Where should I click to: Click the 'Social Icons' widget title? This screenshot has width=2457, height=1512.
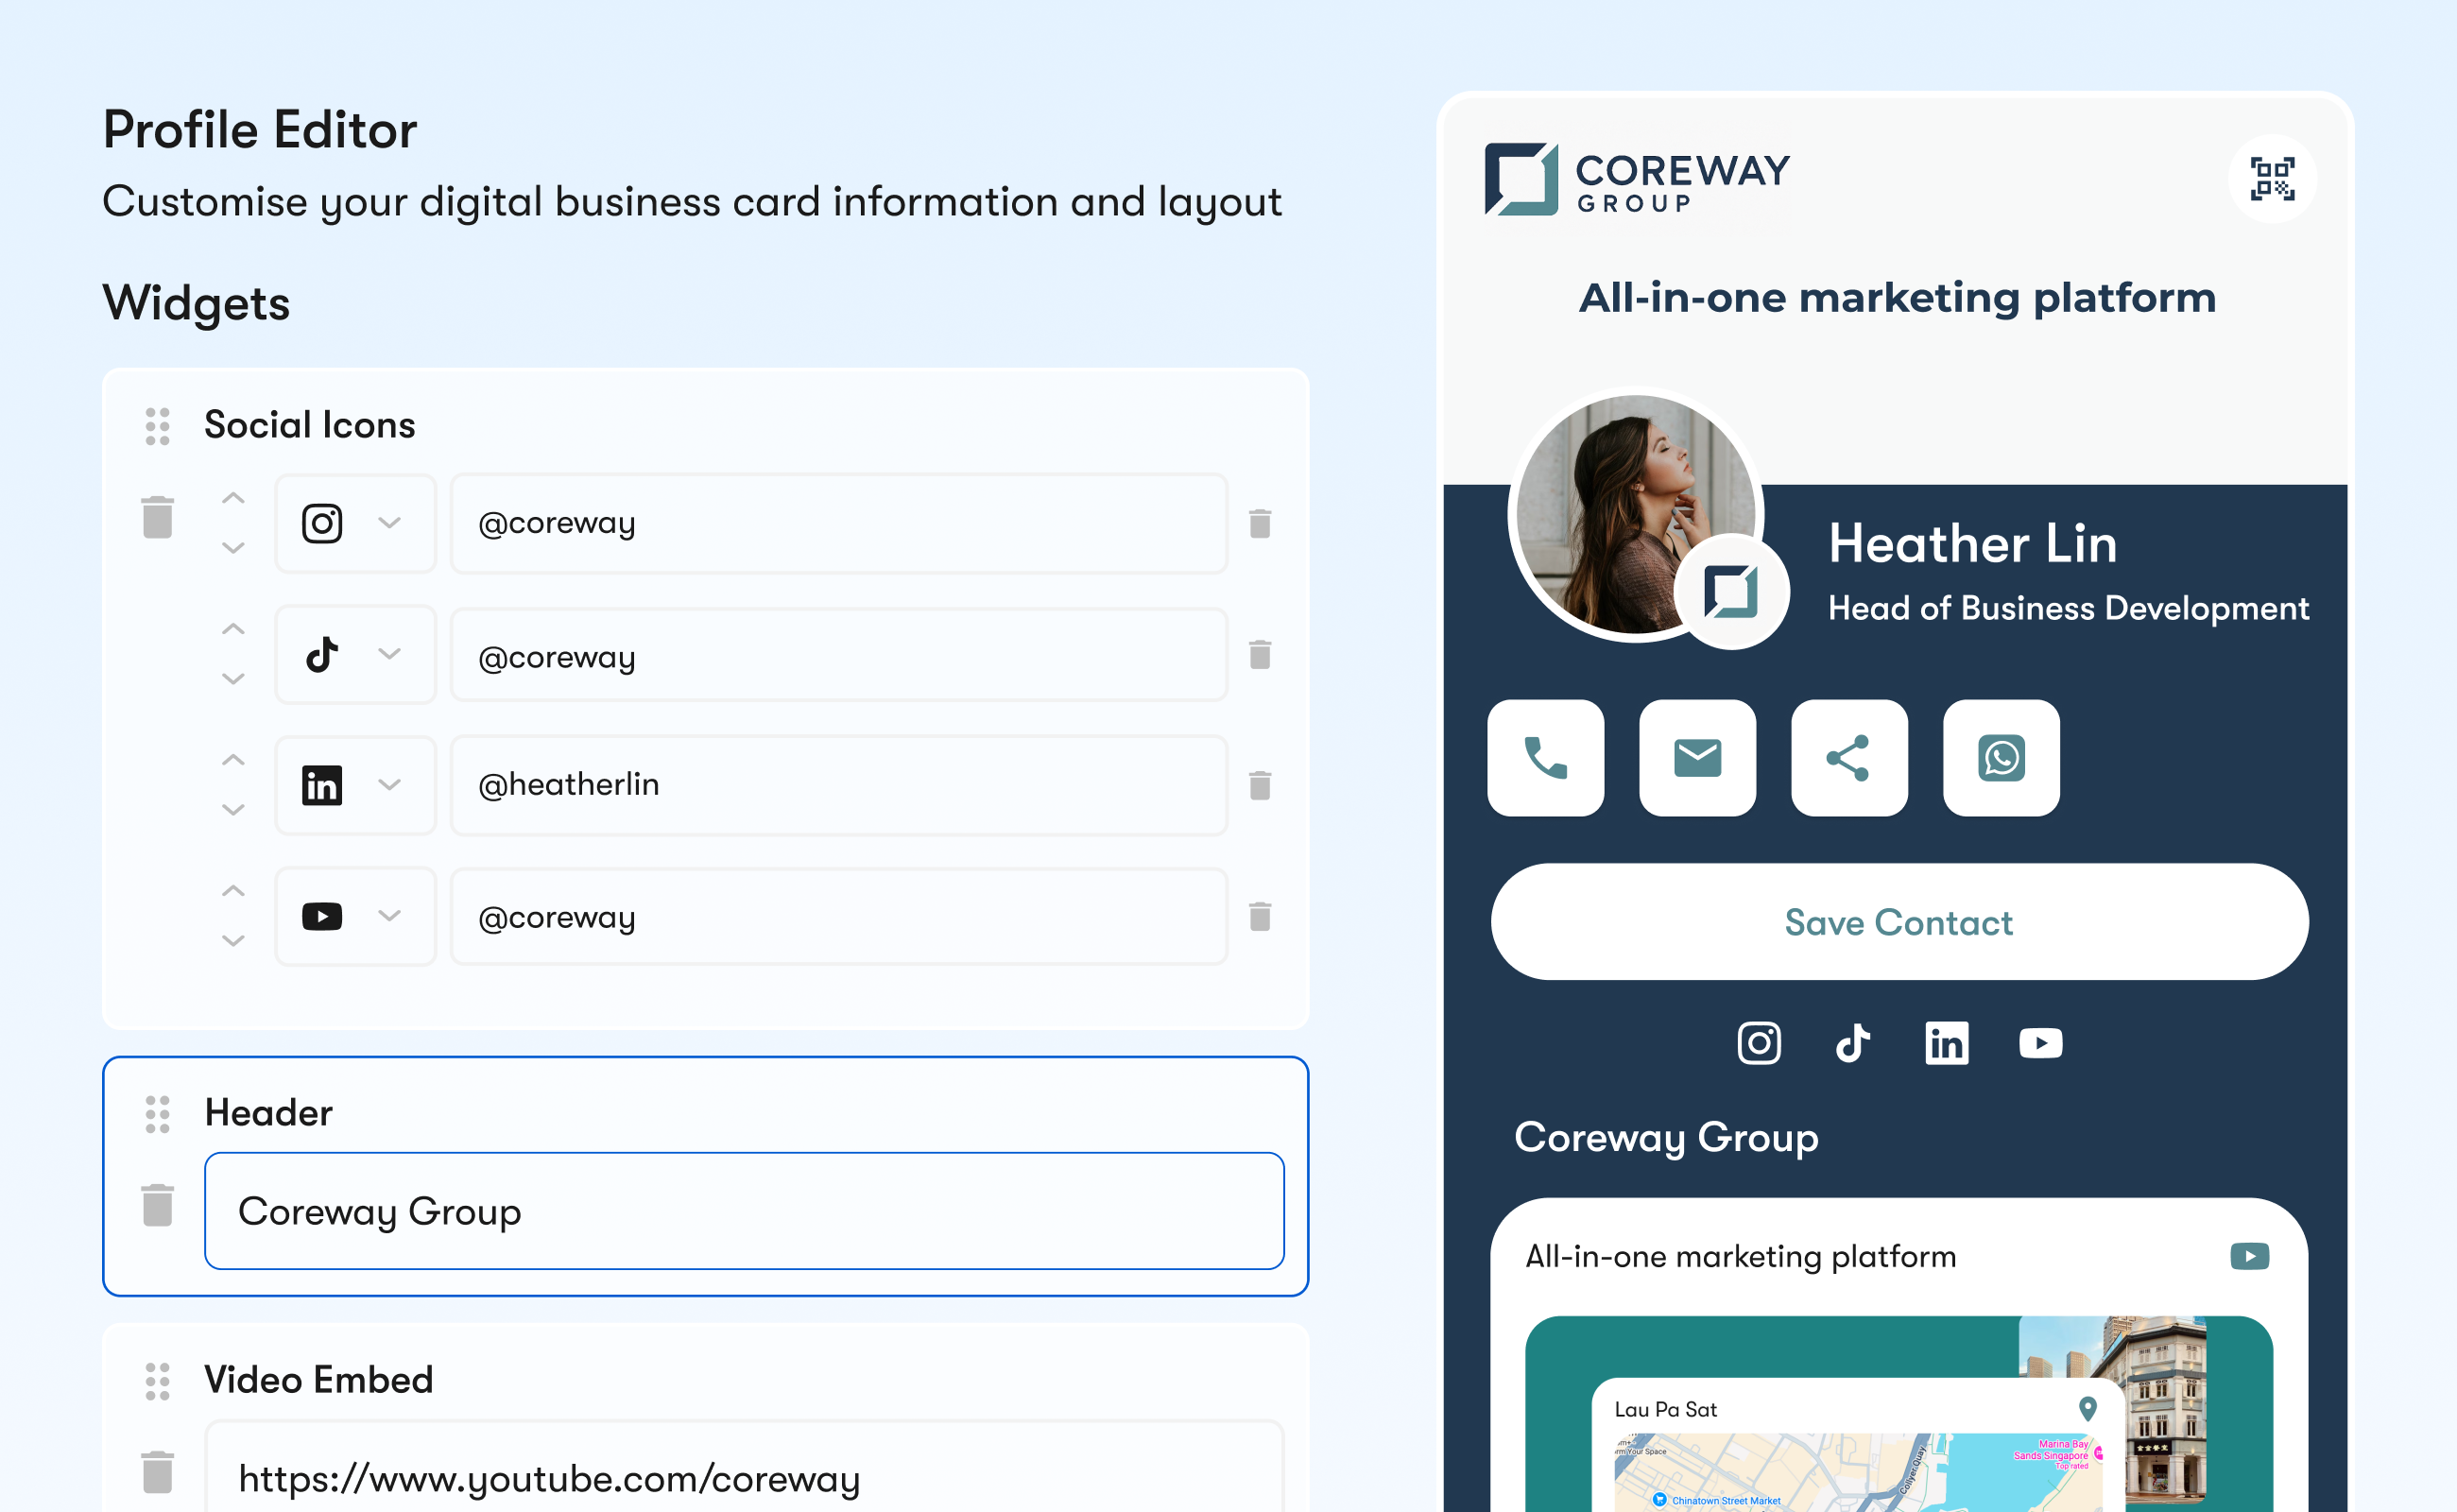click(x=310, y=425)
